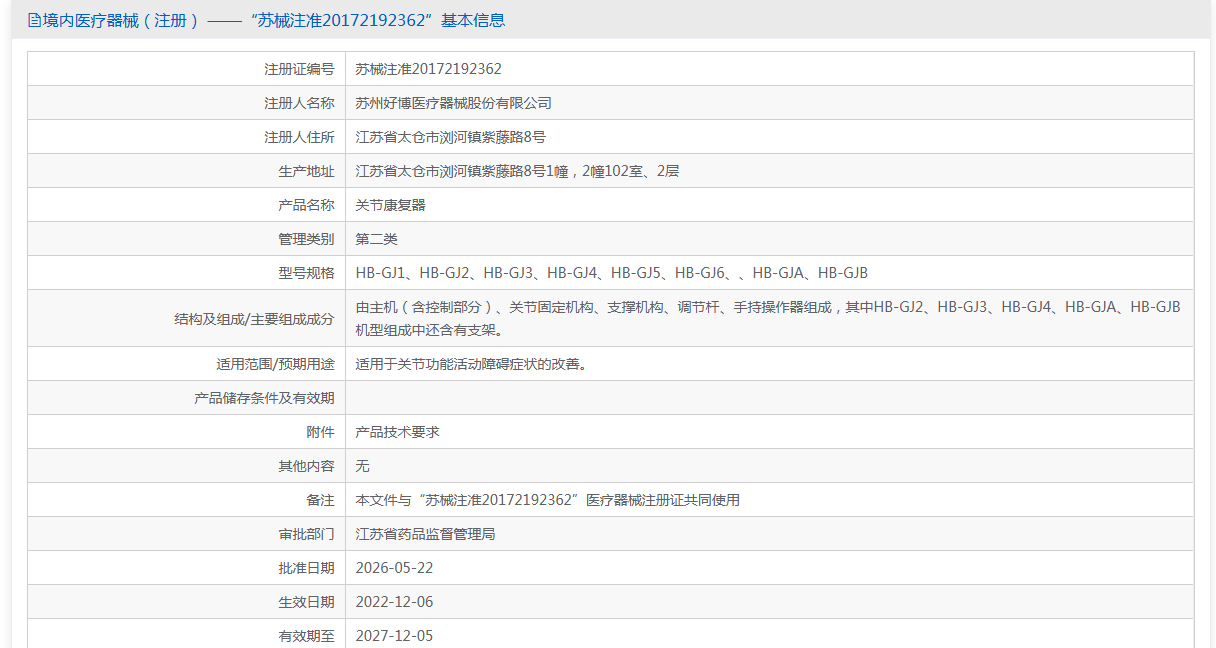Select product name 关节康复器

coord(391,205)
